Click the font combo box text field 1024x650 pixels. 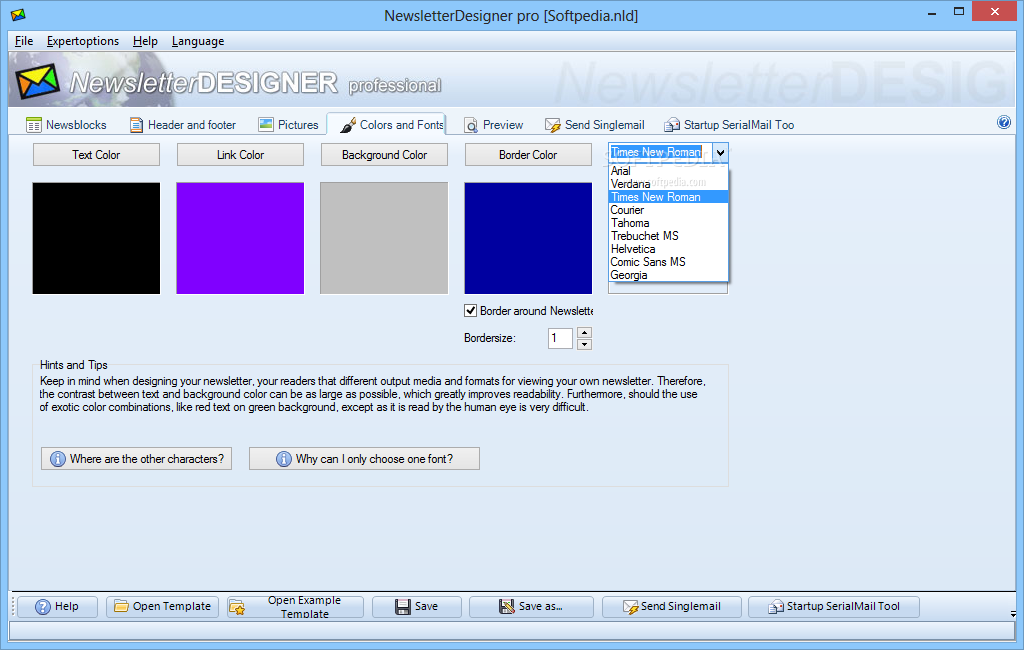(660, 153)
